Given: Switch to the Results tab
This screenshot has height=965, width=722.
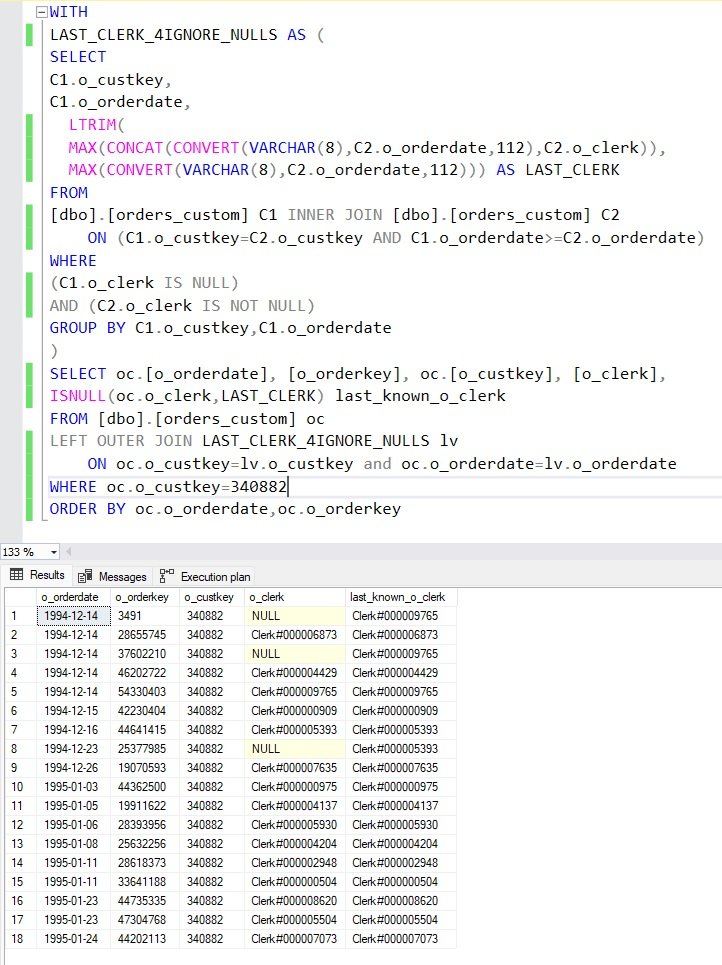Looking at the screenshot, I should click(x=38, y=575).
